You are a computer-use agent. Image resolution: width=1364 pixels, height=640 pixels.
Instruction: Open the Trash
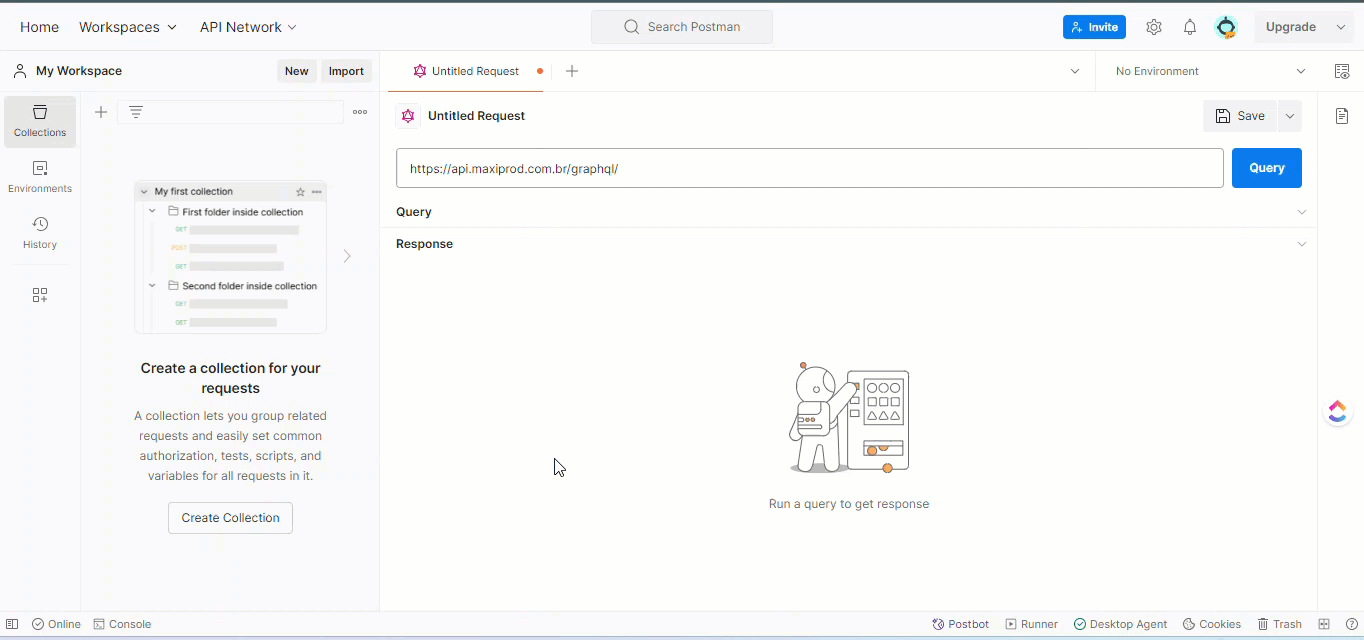coord(1280,624)
